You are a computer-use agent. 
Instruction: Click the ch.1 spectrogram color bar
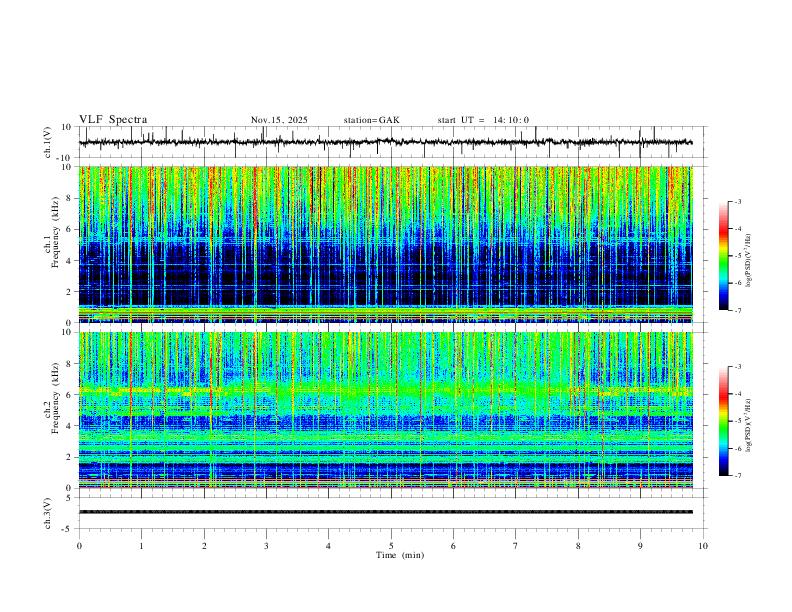(x=723, y=256)
